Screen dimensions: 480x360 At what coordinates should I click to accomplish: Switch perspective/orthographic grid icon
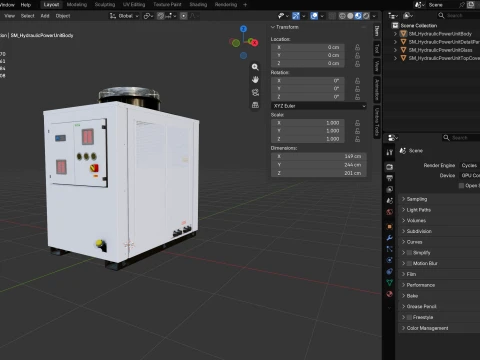click(255, 105)
